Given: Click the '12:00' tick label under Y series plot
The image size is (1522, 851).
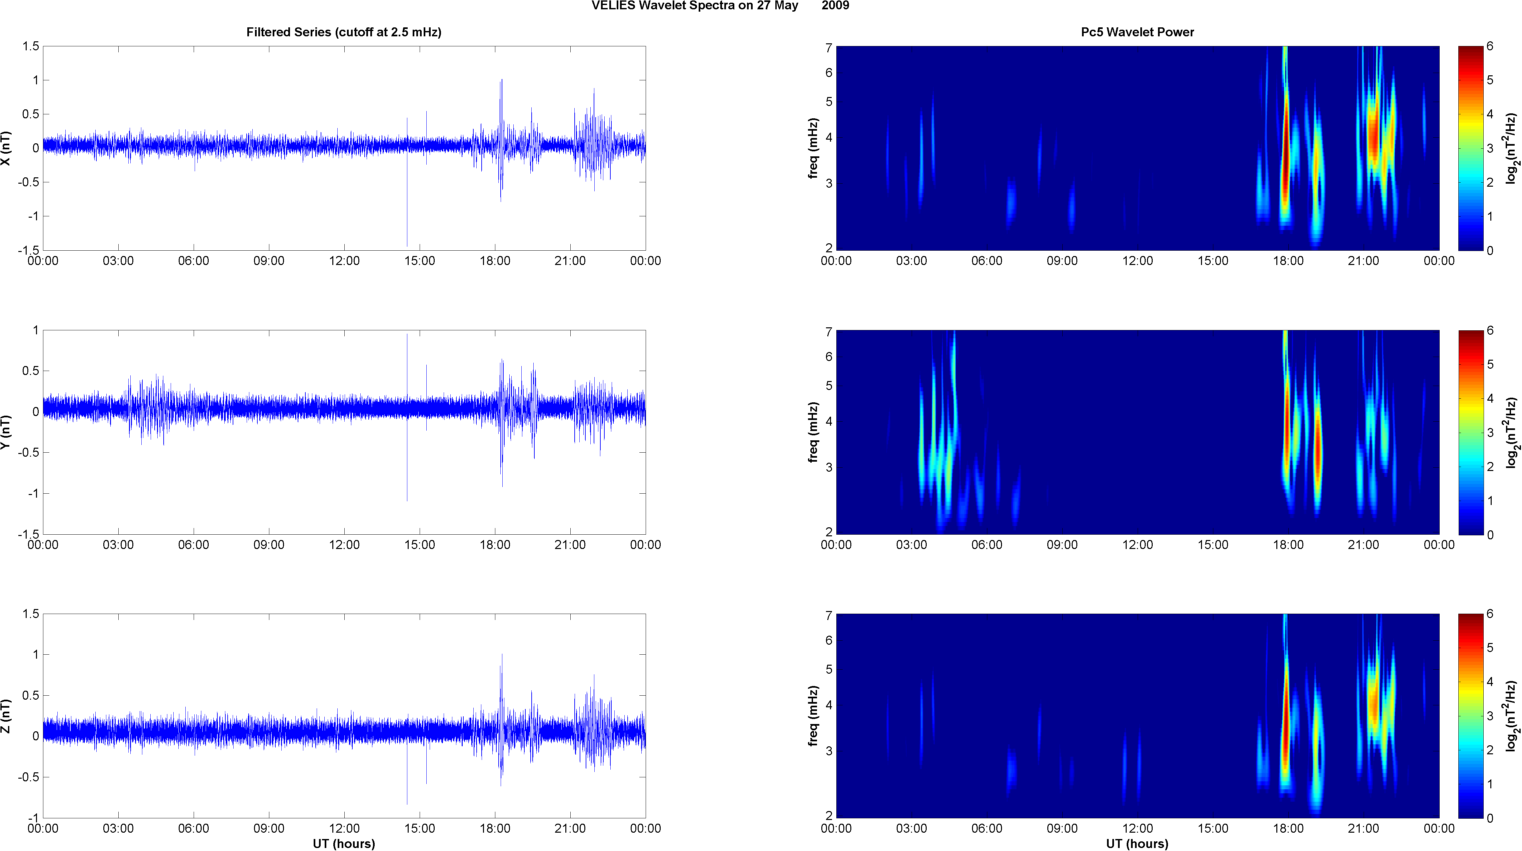Looking at the screenshot, I should tap(344, 545).
